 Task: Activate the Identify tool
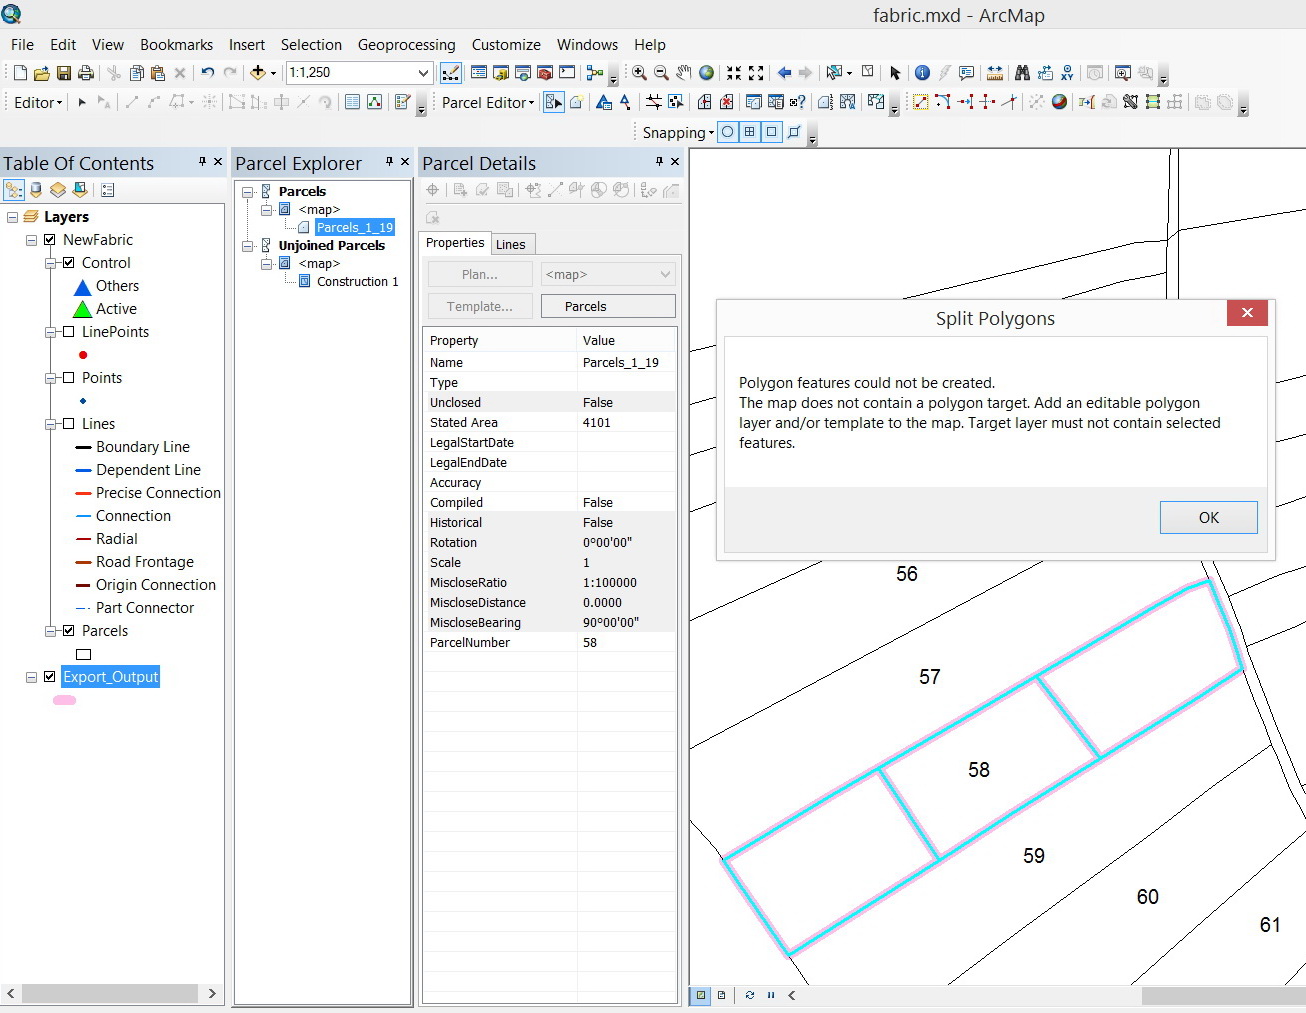click(x=922, y=73)
